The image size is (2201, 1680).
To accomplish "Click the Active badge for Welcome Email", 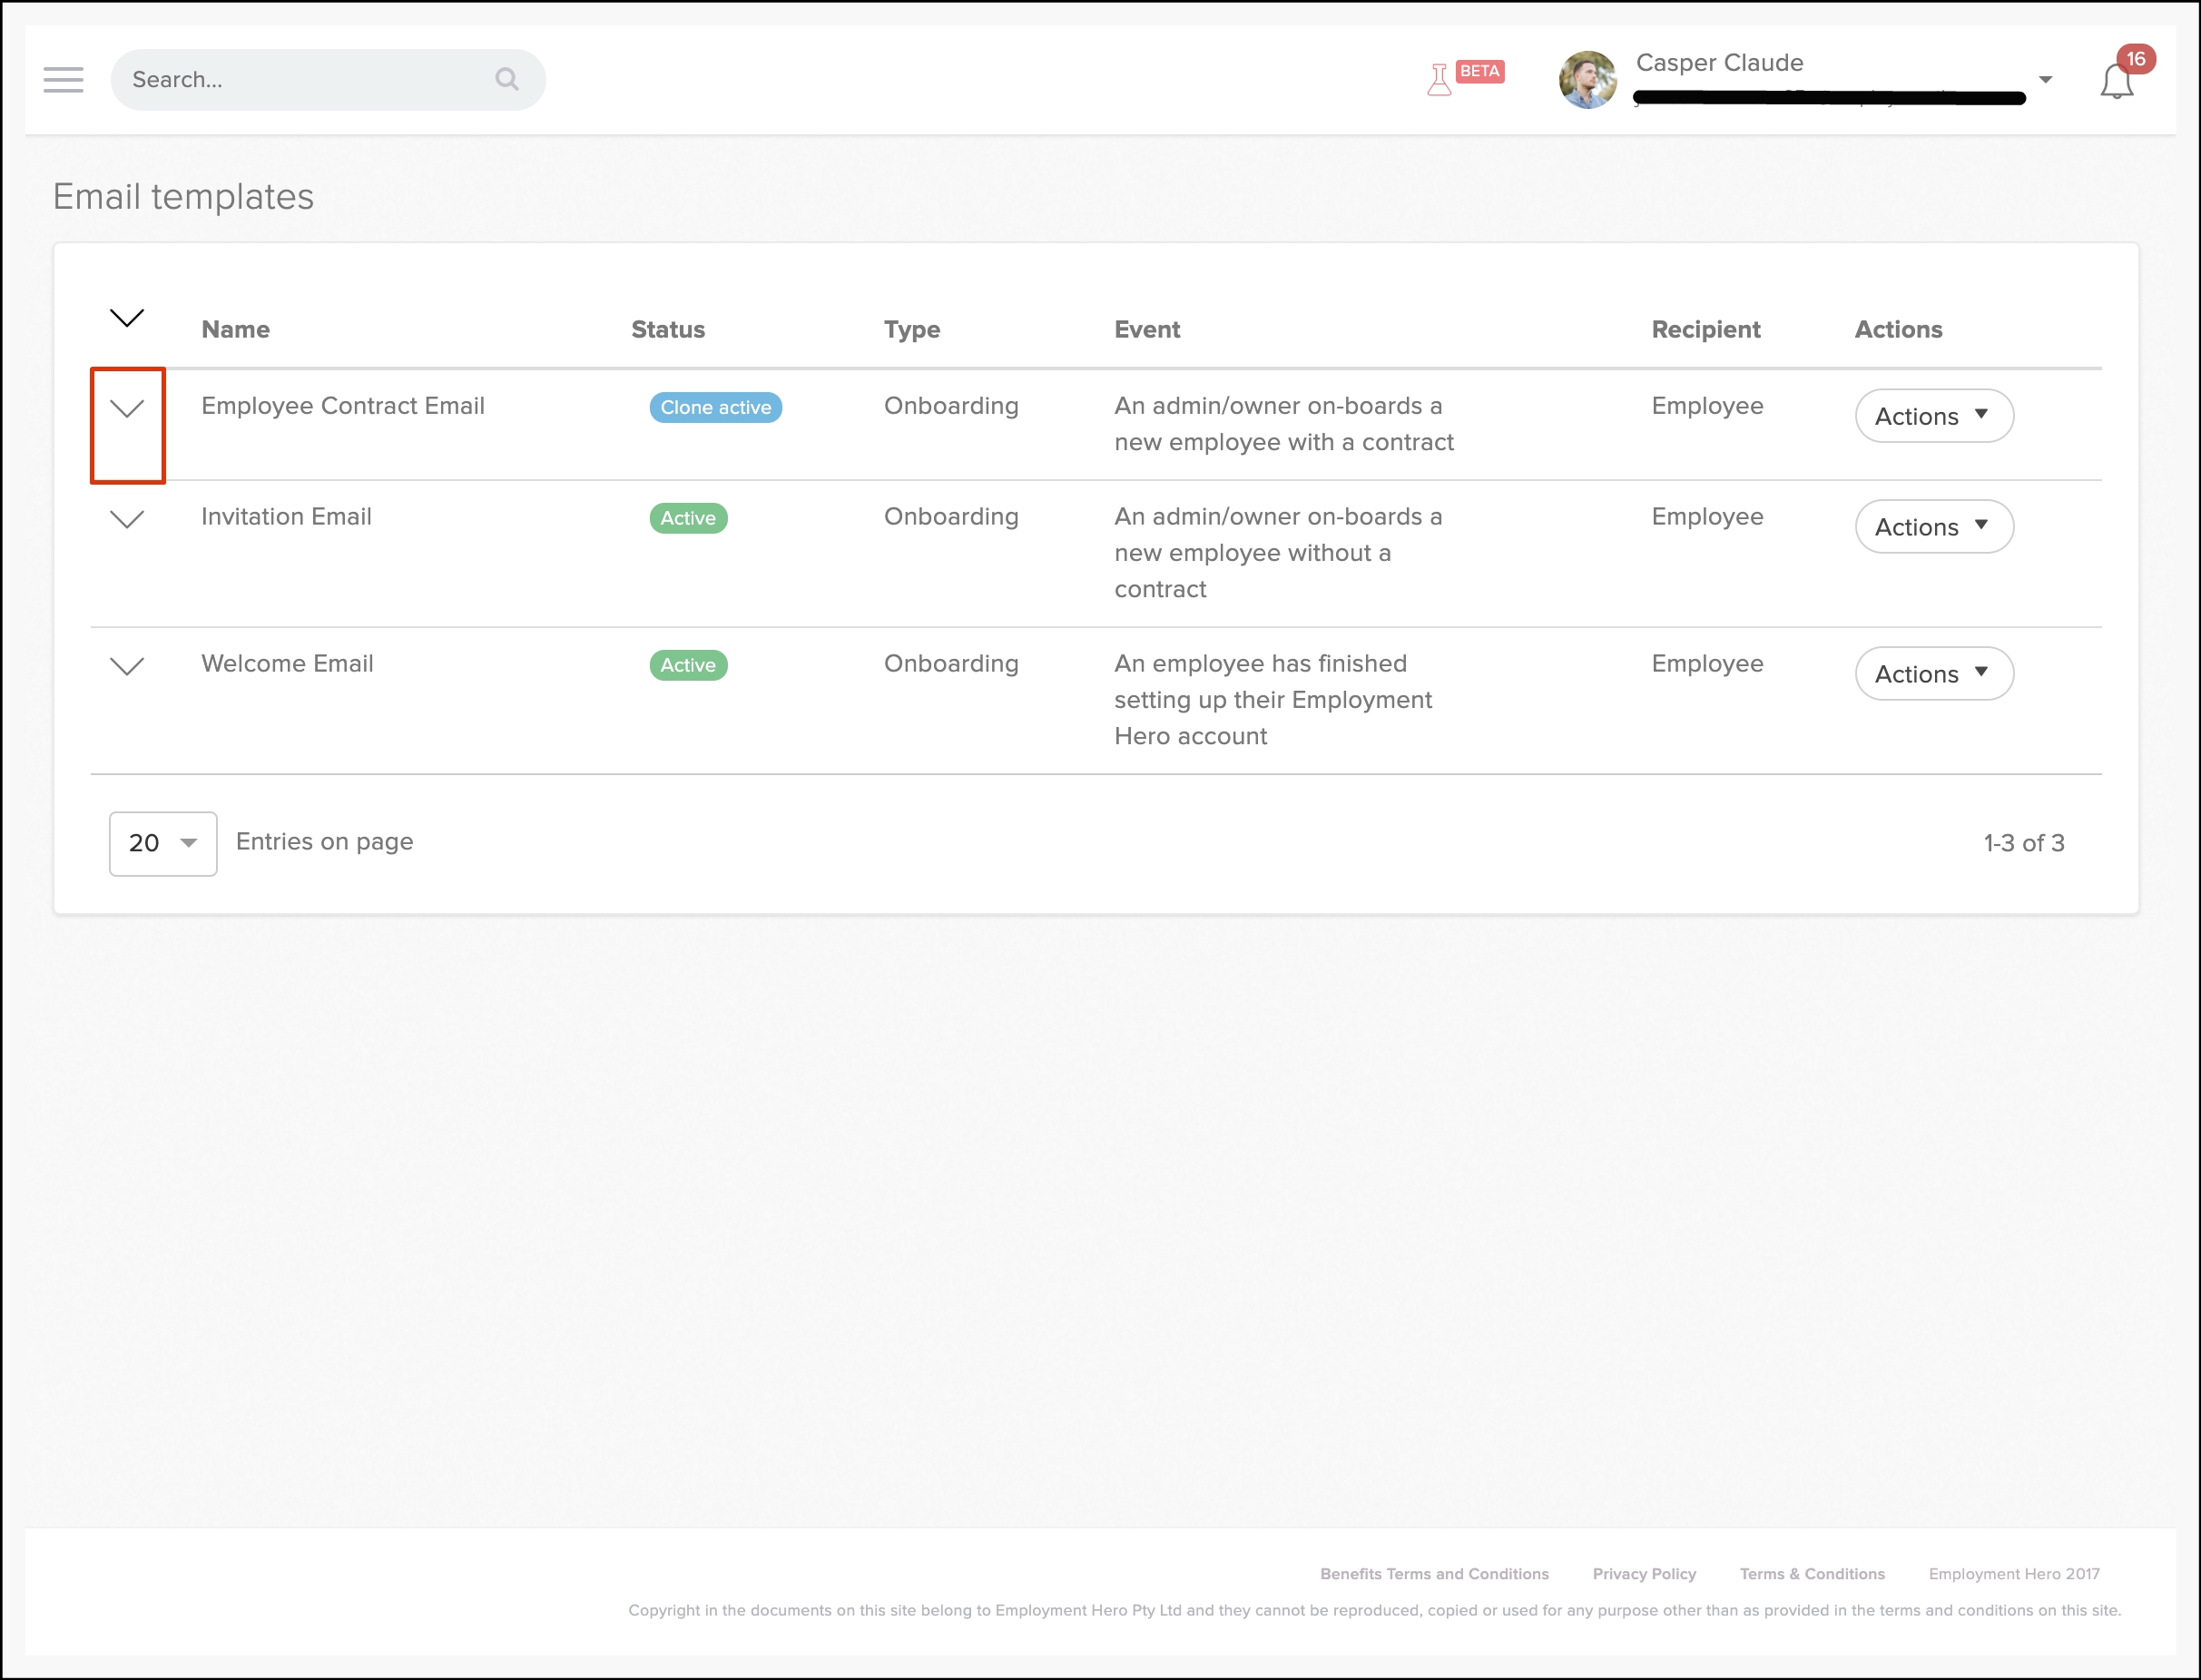I will point(688,666).
